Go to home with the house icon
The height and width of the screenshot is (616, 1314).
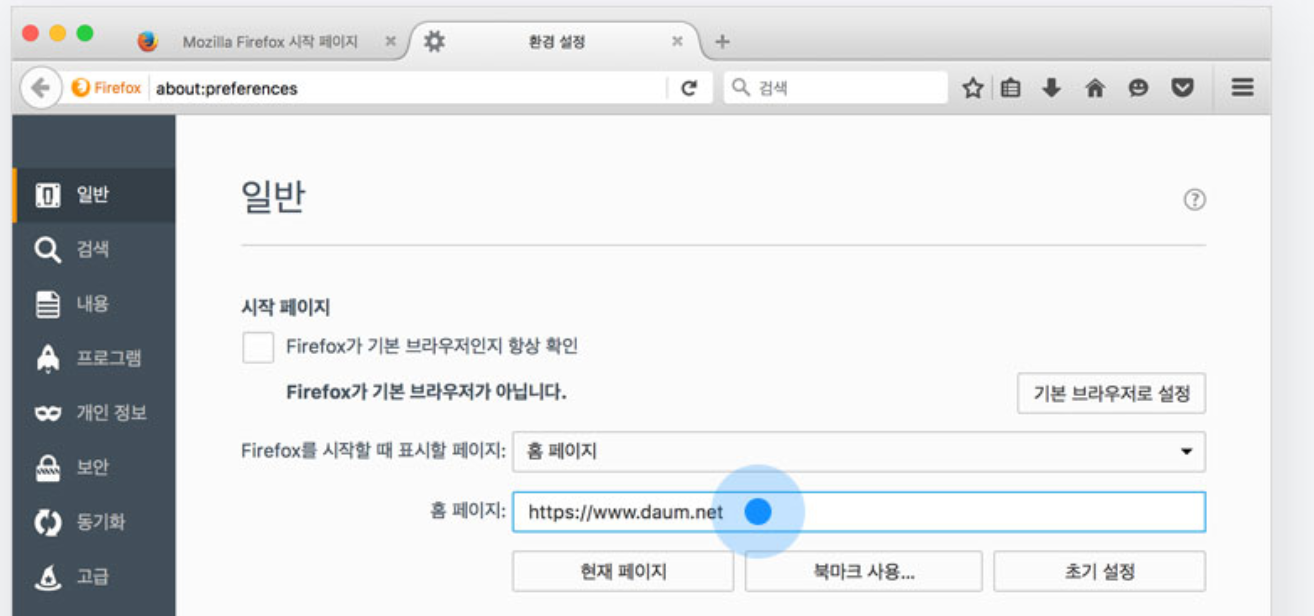1095,88
